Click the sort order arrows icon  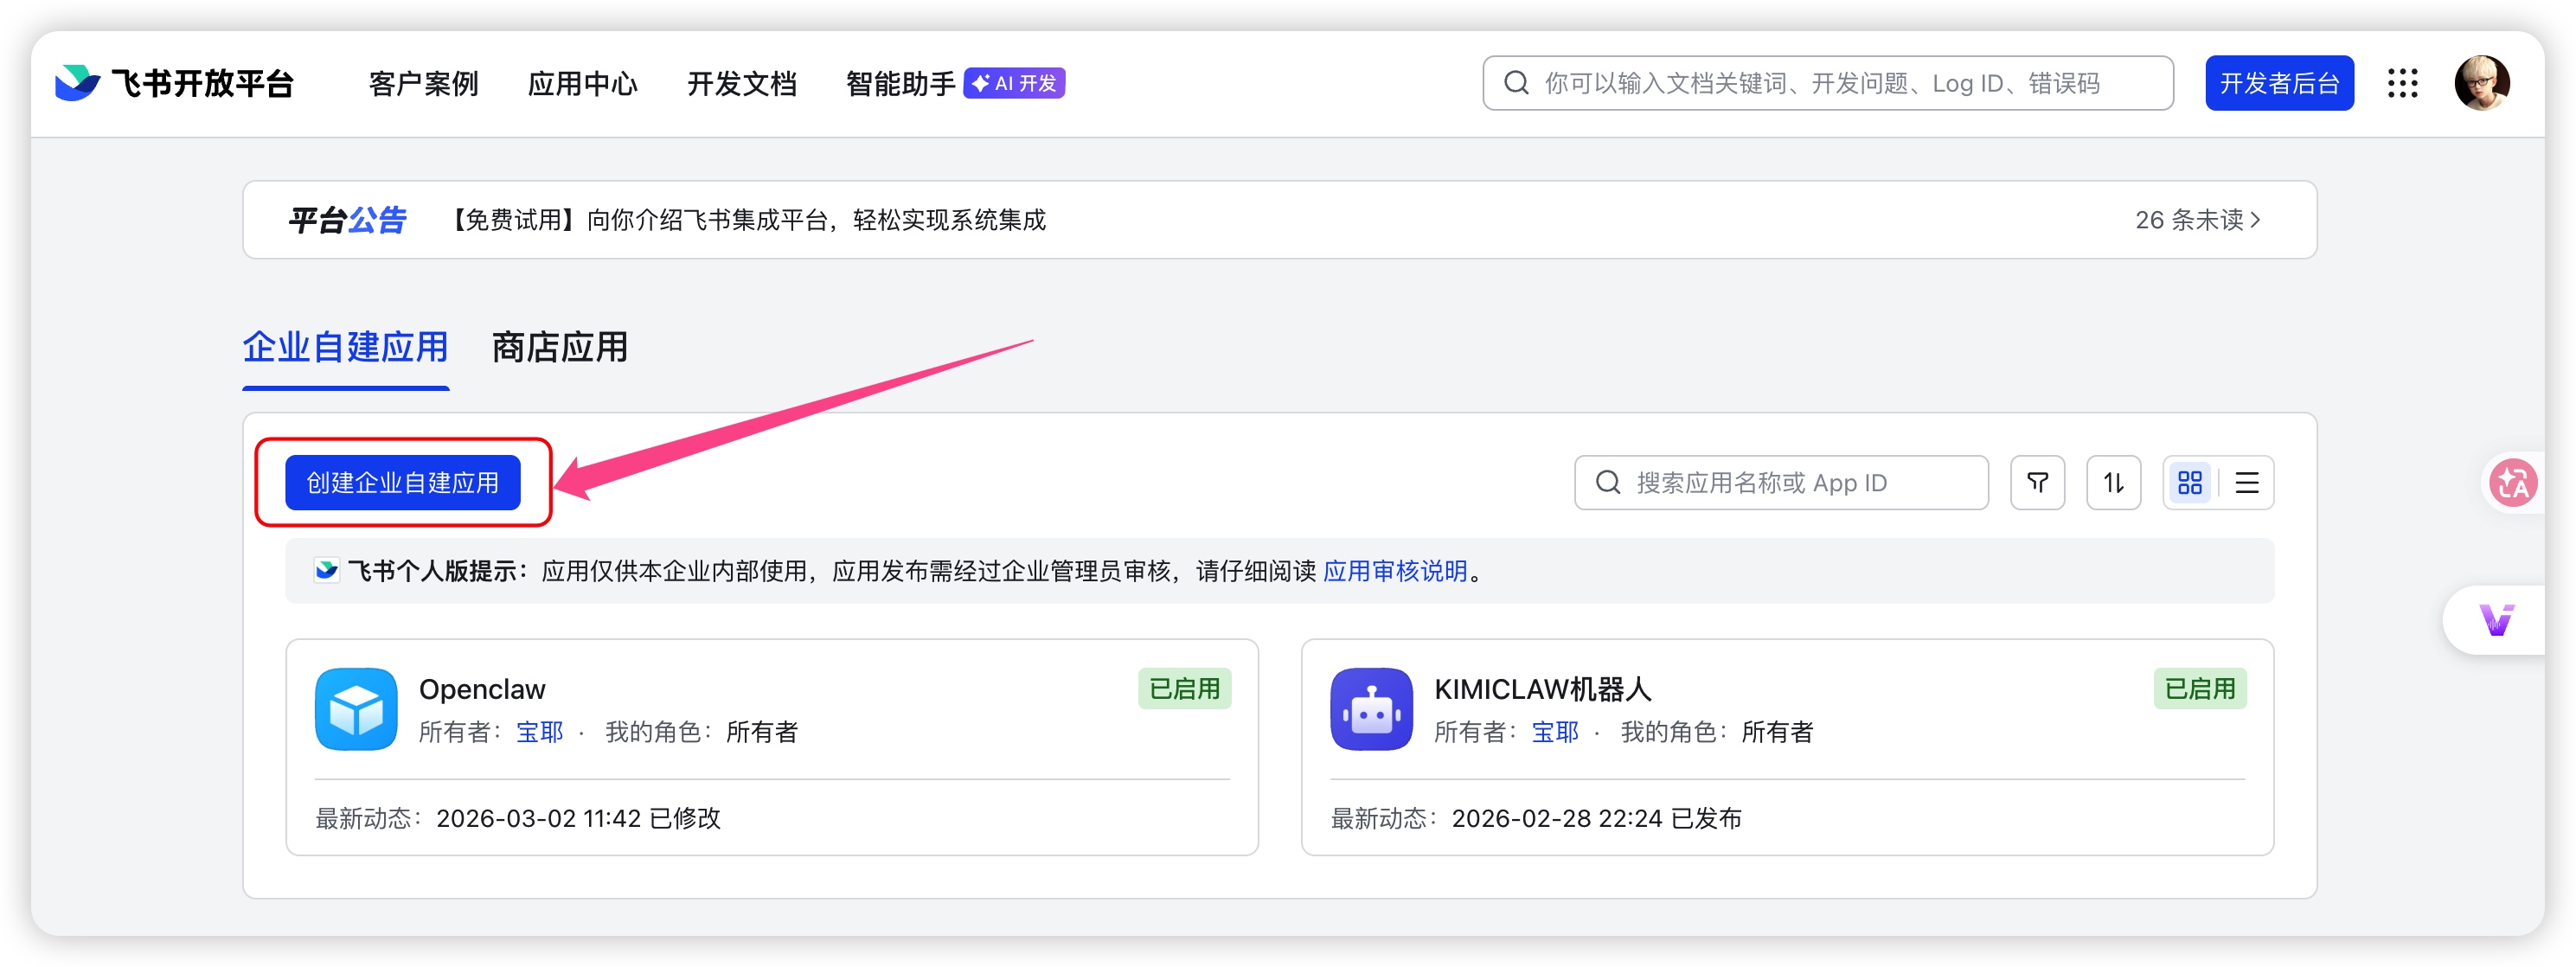pos(2113,483)
